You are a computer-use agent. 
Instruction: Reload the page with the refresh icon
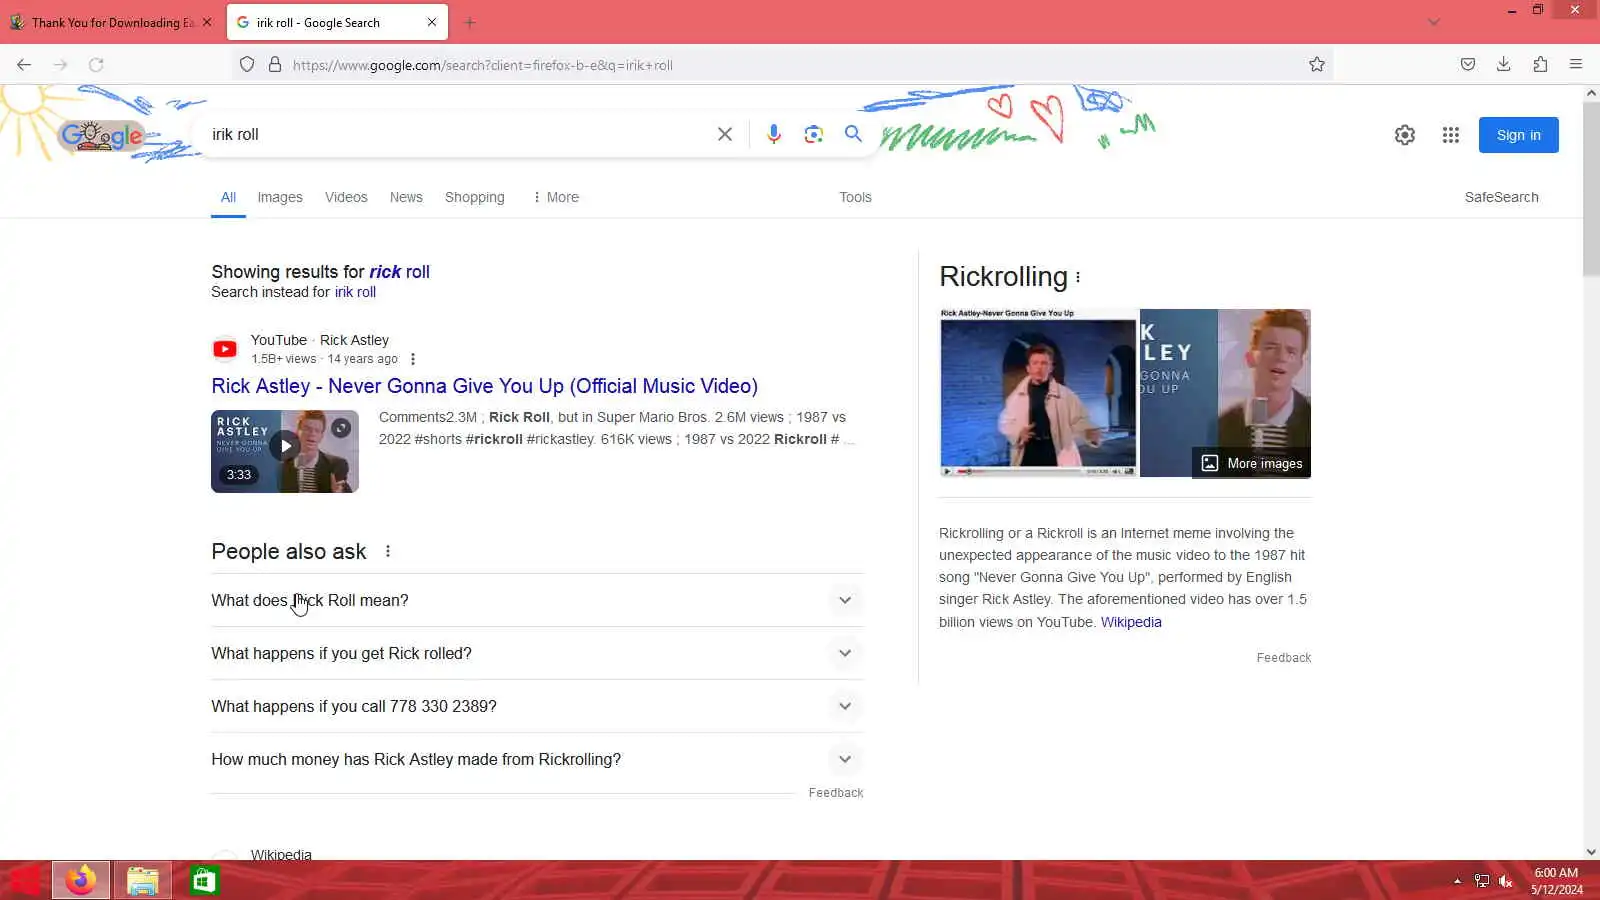[96, 65]
